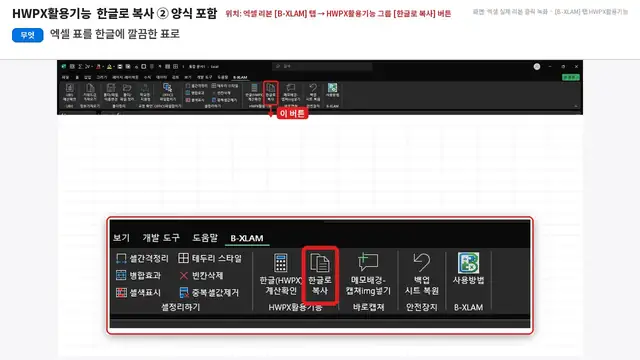Viewport: 640px width, 360px height.
Task: Open 개발 도구 tab in the small Excel window
Action: tap(204, 77)
